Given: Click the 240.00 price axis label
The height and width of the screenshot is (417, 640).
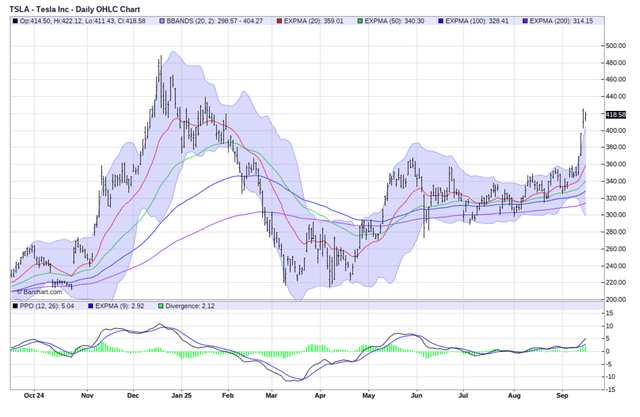Looking at the screenshot, I should [616, 266].
